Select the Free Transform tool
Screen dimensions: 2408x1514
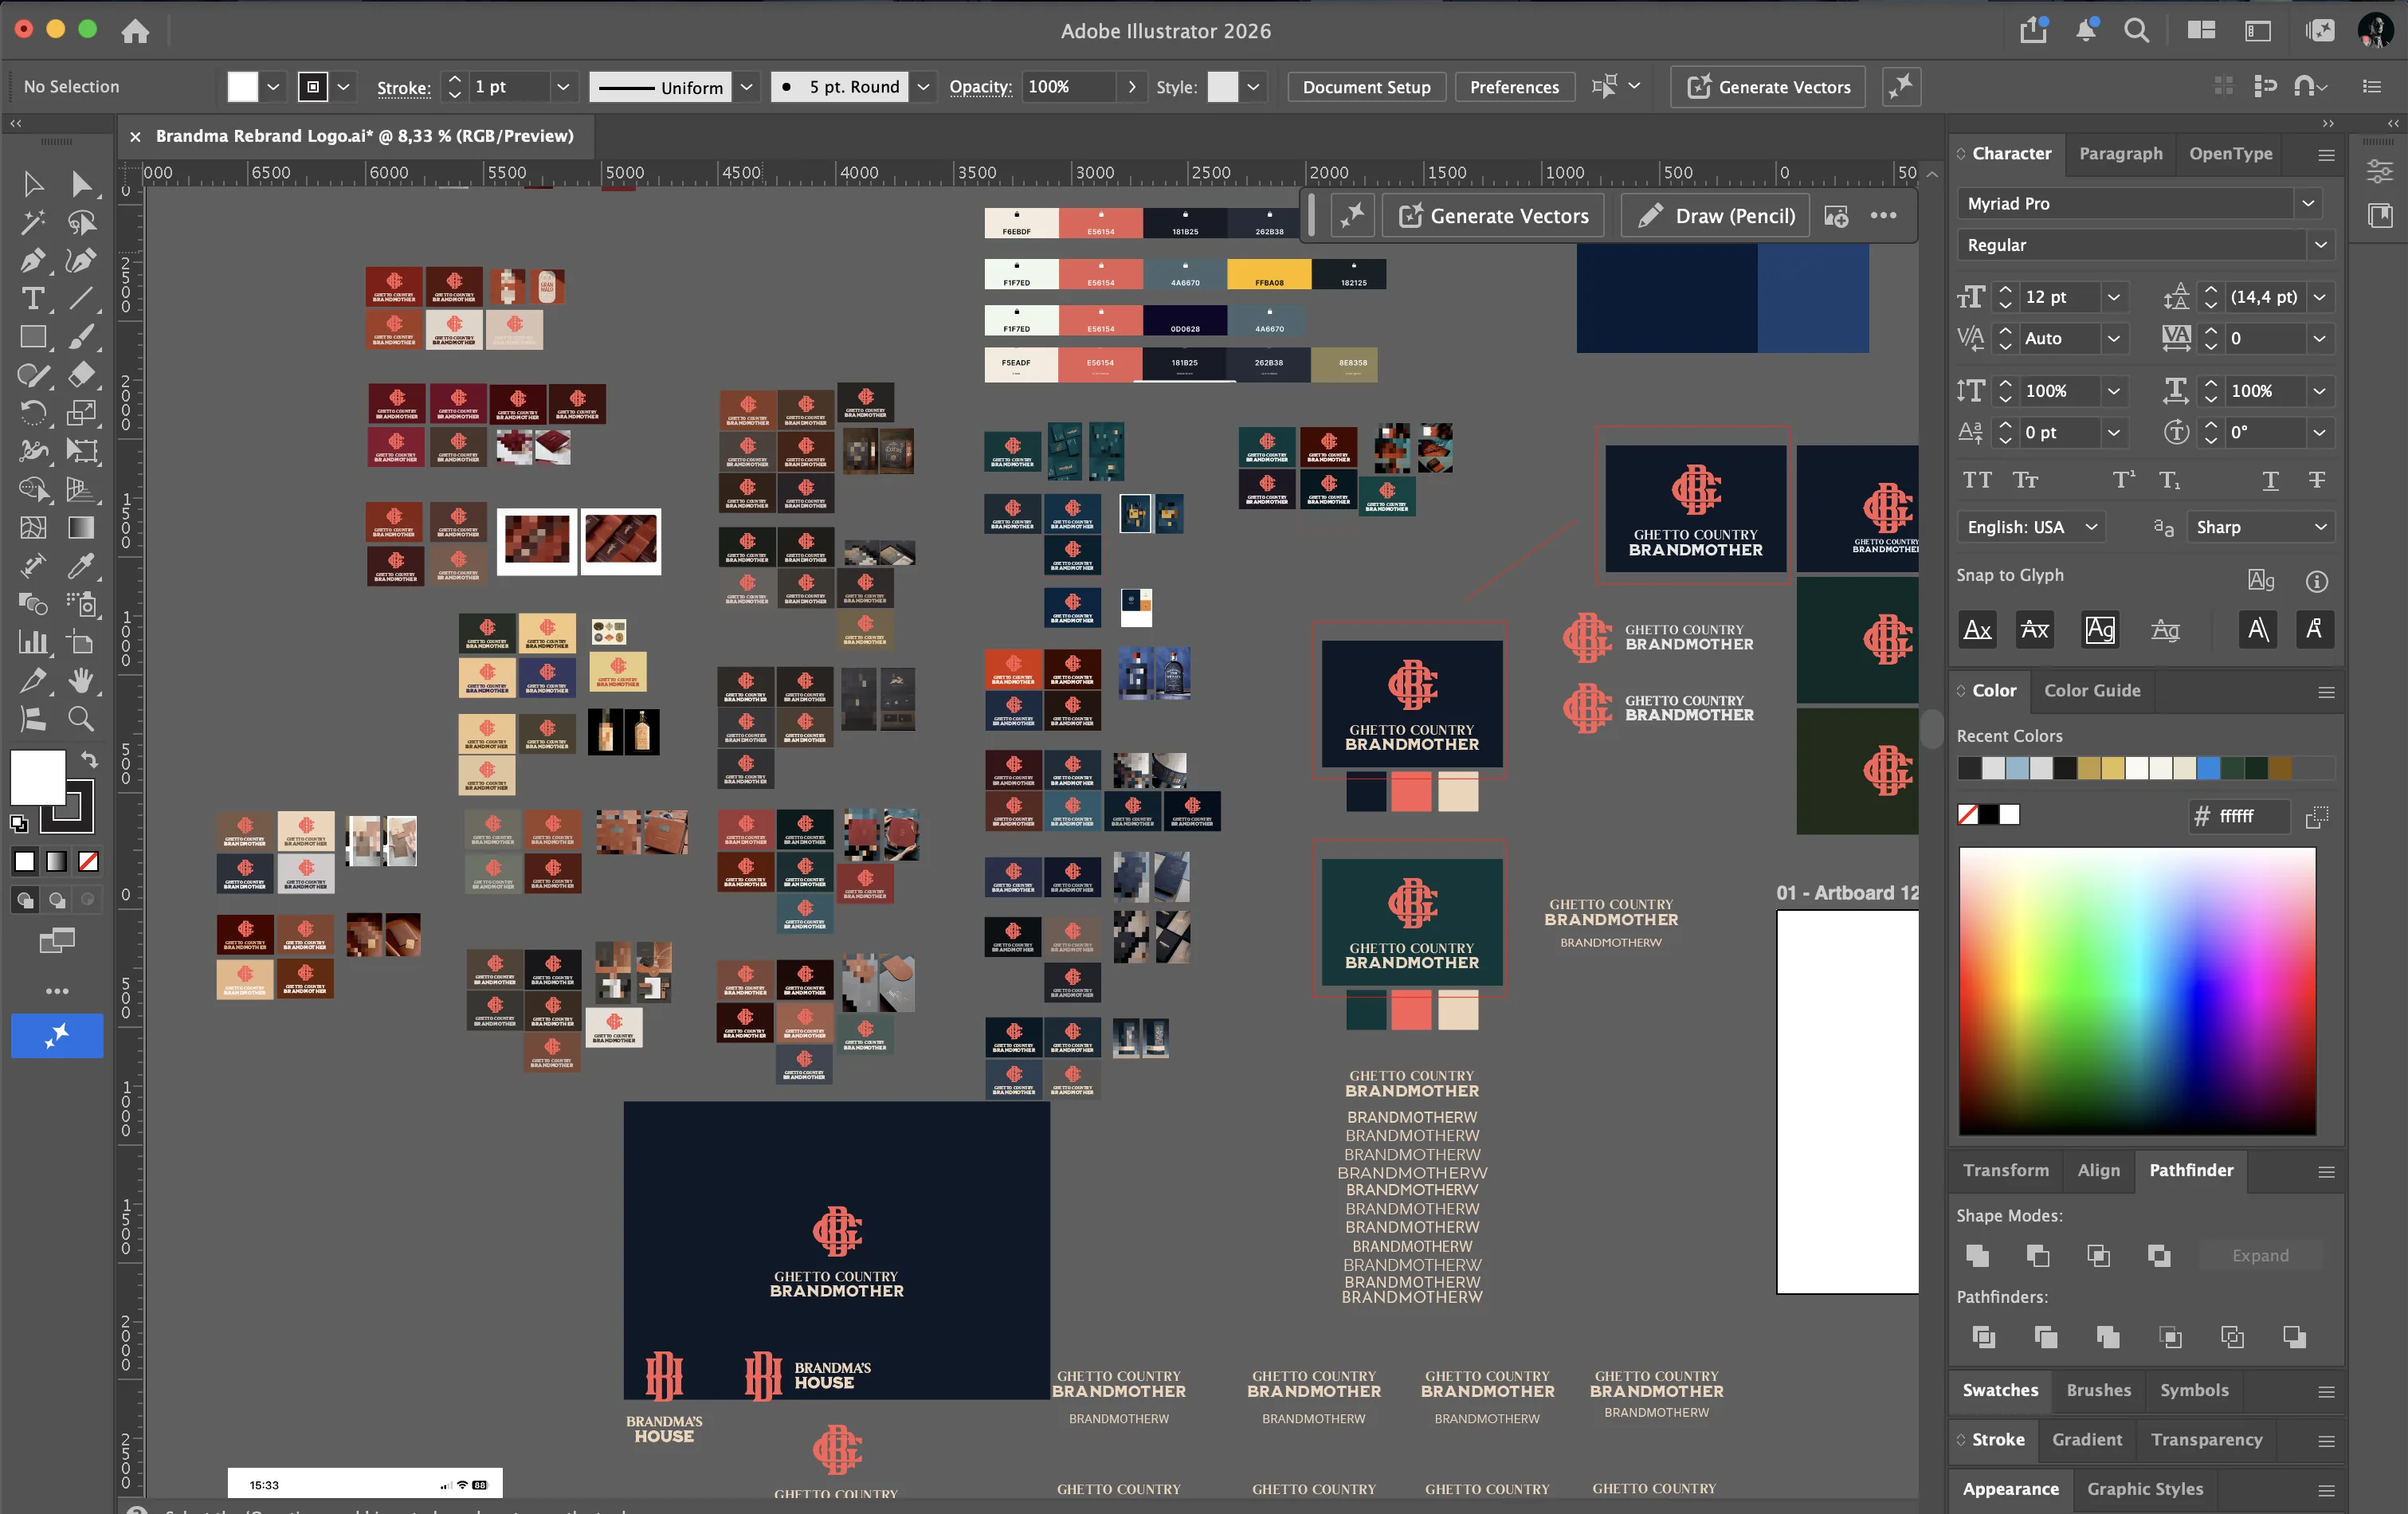tap(82, 451)
